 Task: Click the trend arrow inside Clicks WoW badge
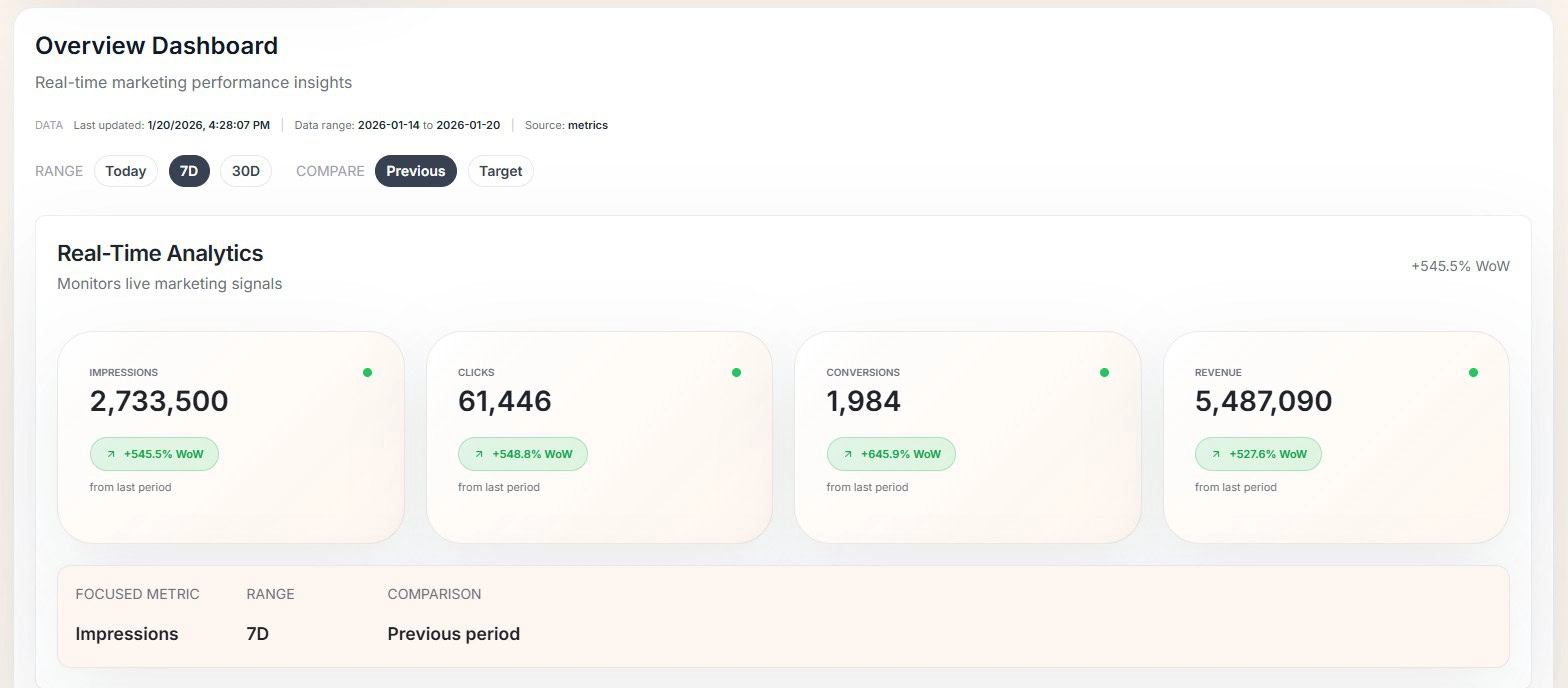pyautogui.click(x=479, y=454)
